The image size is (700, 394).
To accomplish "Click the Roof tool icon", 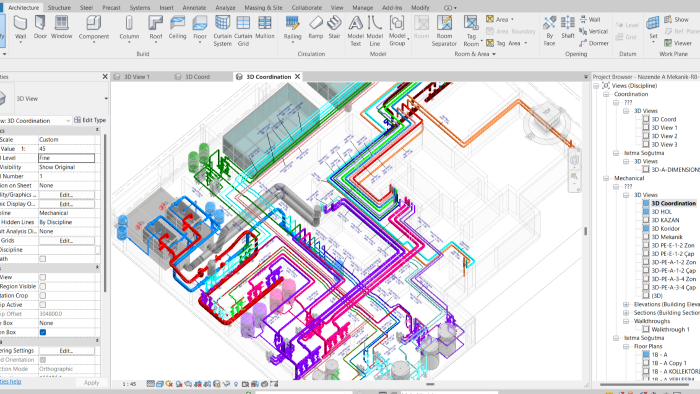I will [155, 22].
